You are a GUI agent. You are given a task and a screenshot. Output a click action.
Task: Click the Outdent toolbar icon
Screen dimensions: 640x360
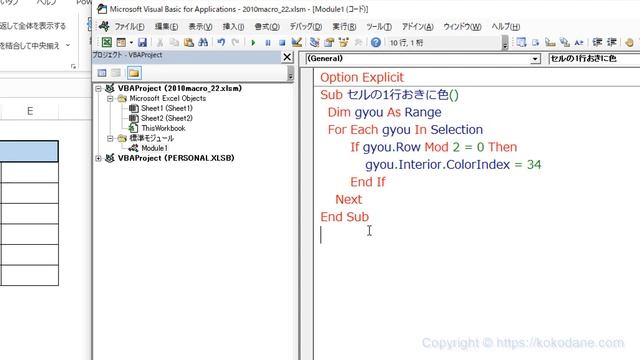(611, 42)
